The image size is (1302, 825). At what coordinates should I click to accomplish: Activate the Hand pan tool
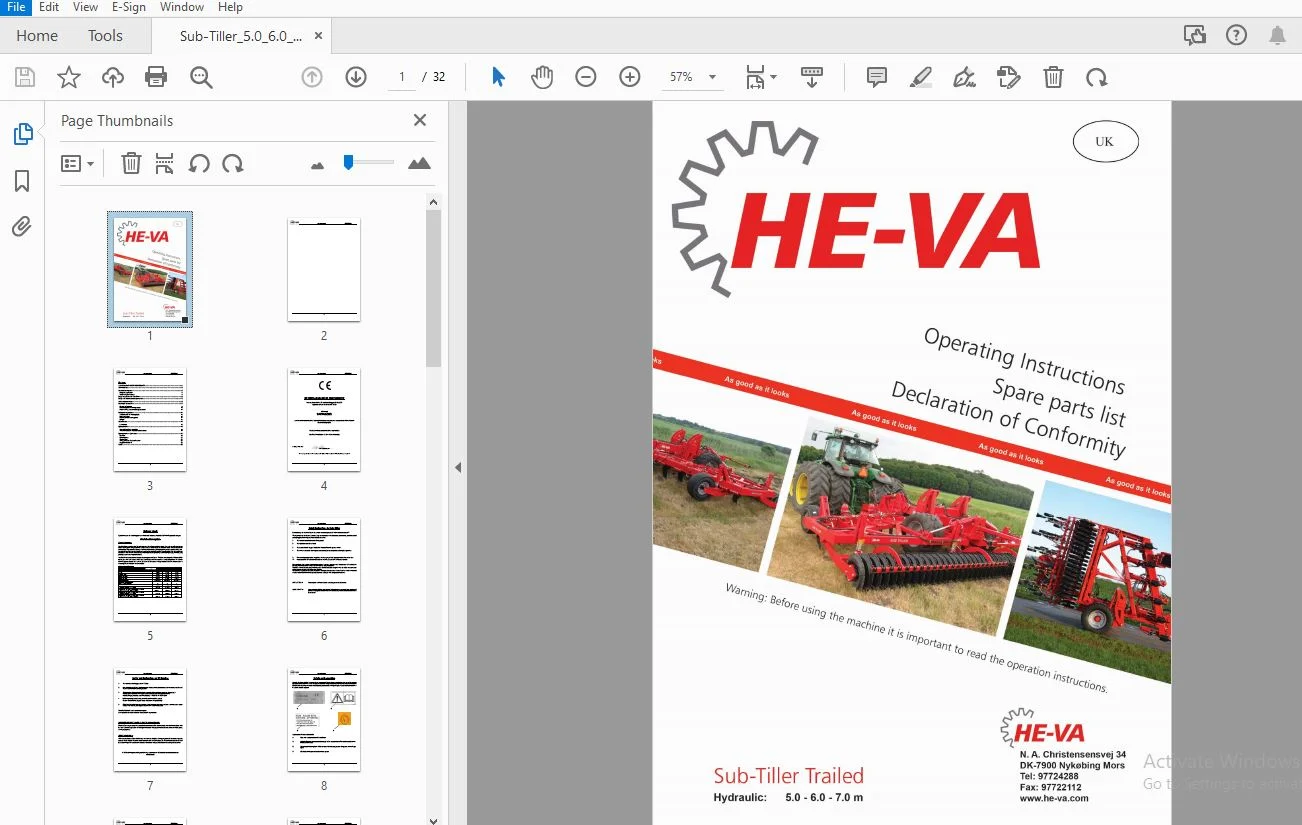542,77
